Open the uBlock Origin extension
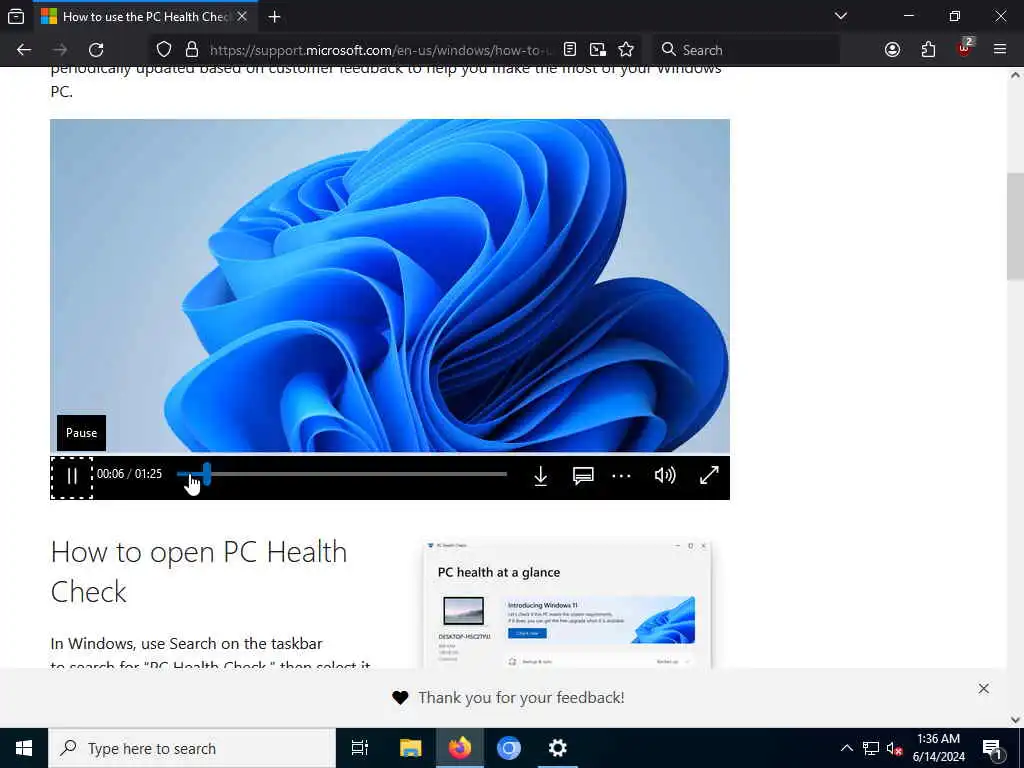This screenshot has height=768, width=1024. point(965,48)
